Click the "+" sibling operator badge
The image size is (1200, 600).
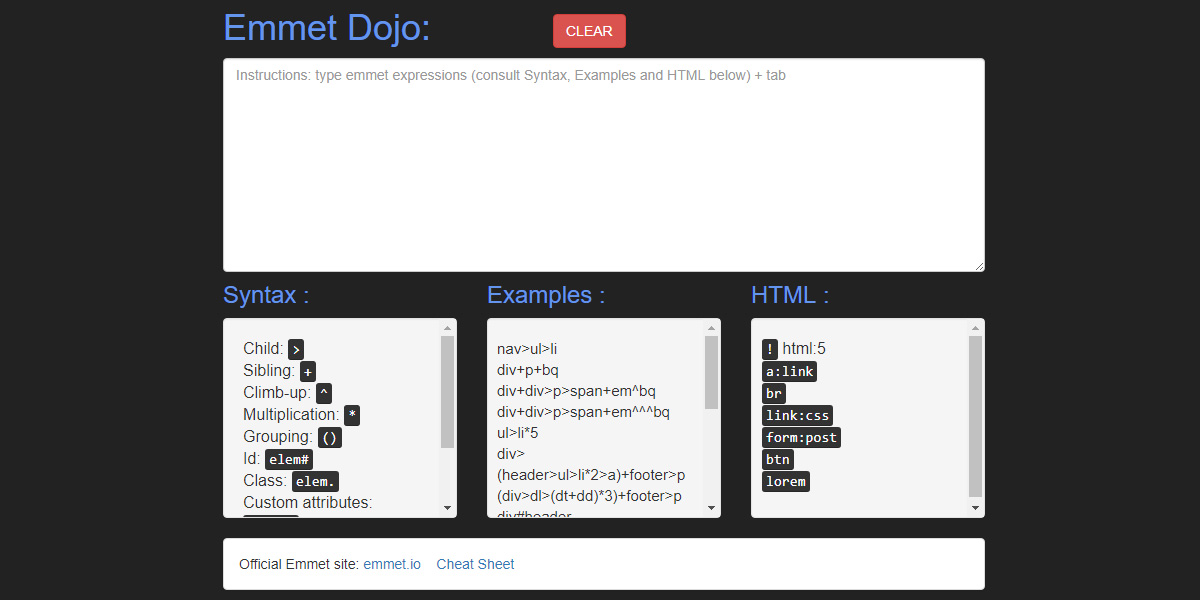pyautogui.click(x=308, y=371)
